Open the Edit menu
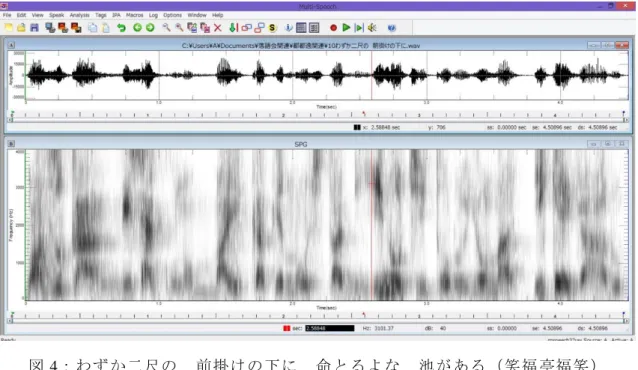Image resolution: width=638 pixels, height=370 pixels. pos(22,15)
